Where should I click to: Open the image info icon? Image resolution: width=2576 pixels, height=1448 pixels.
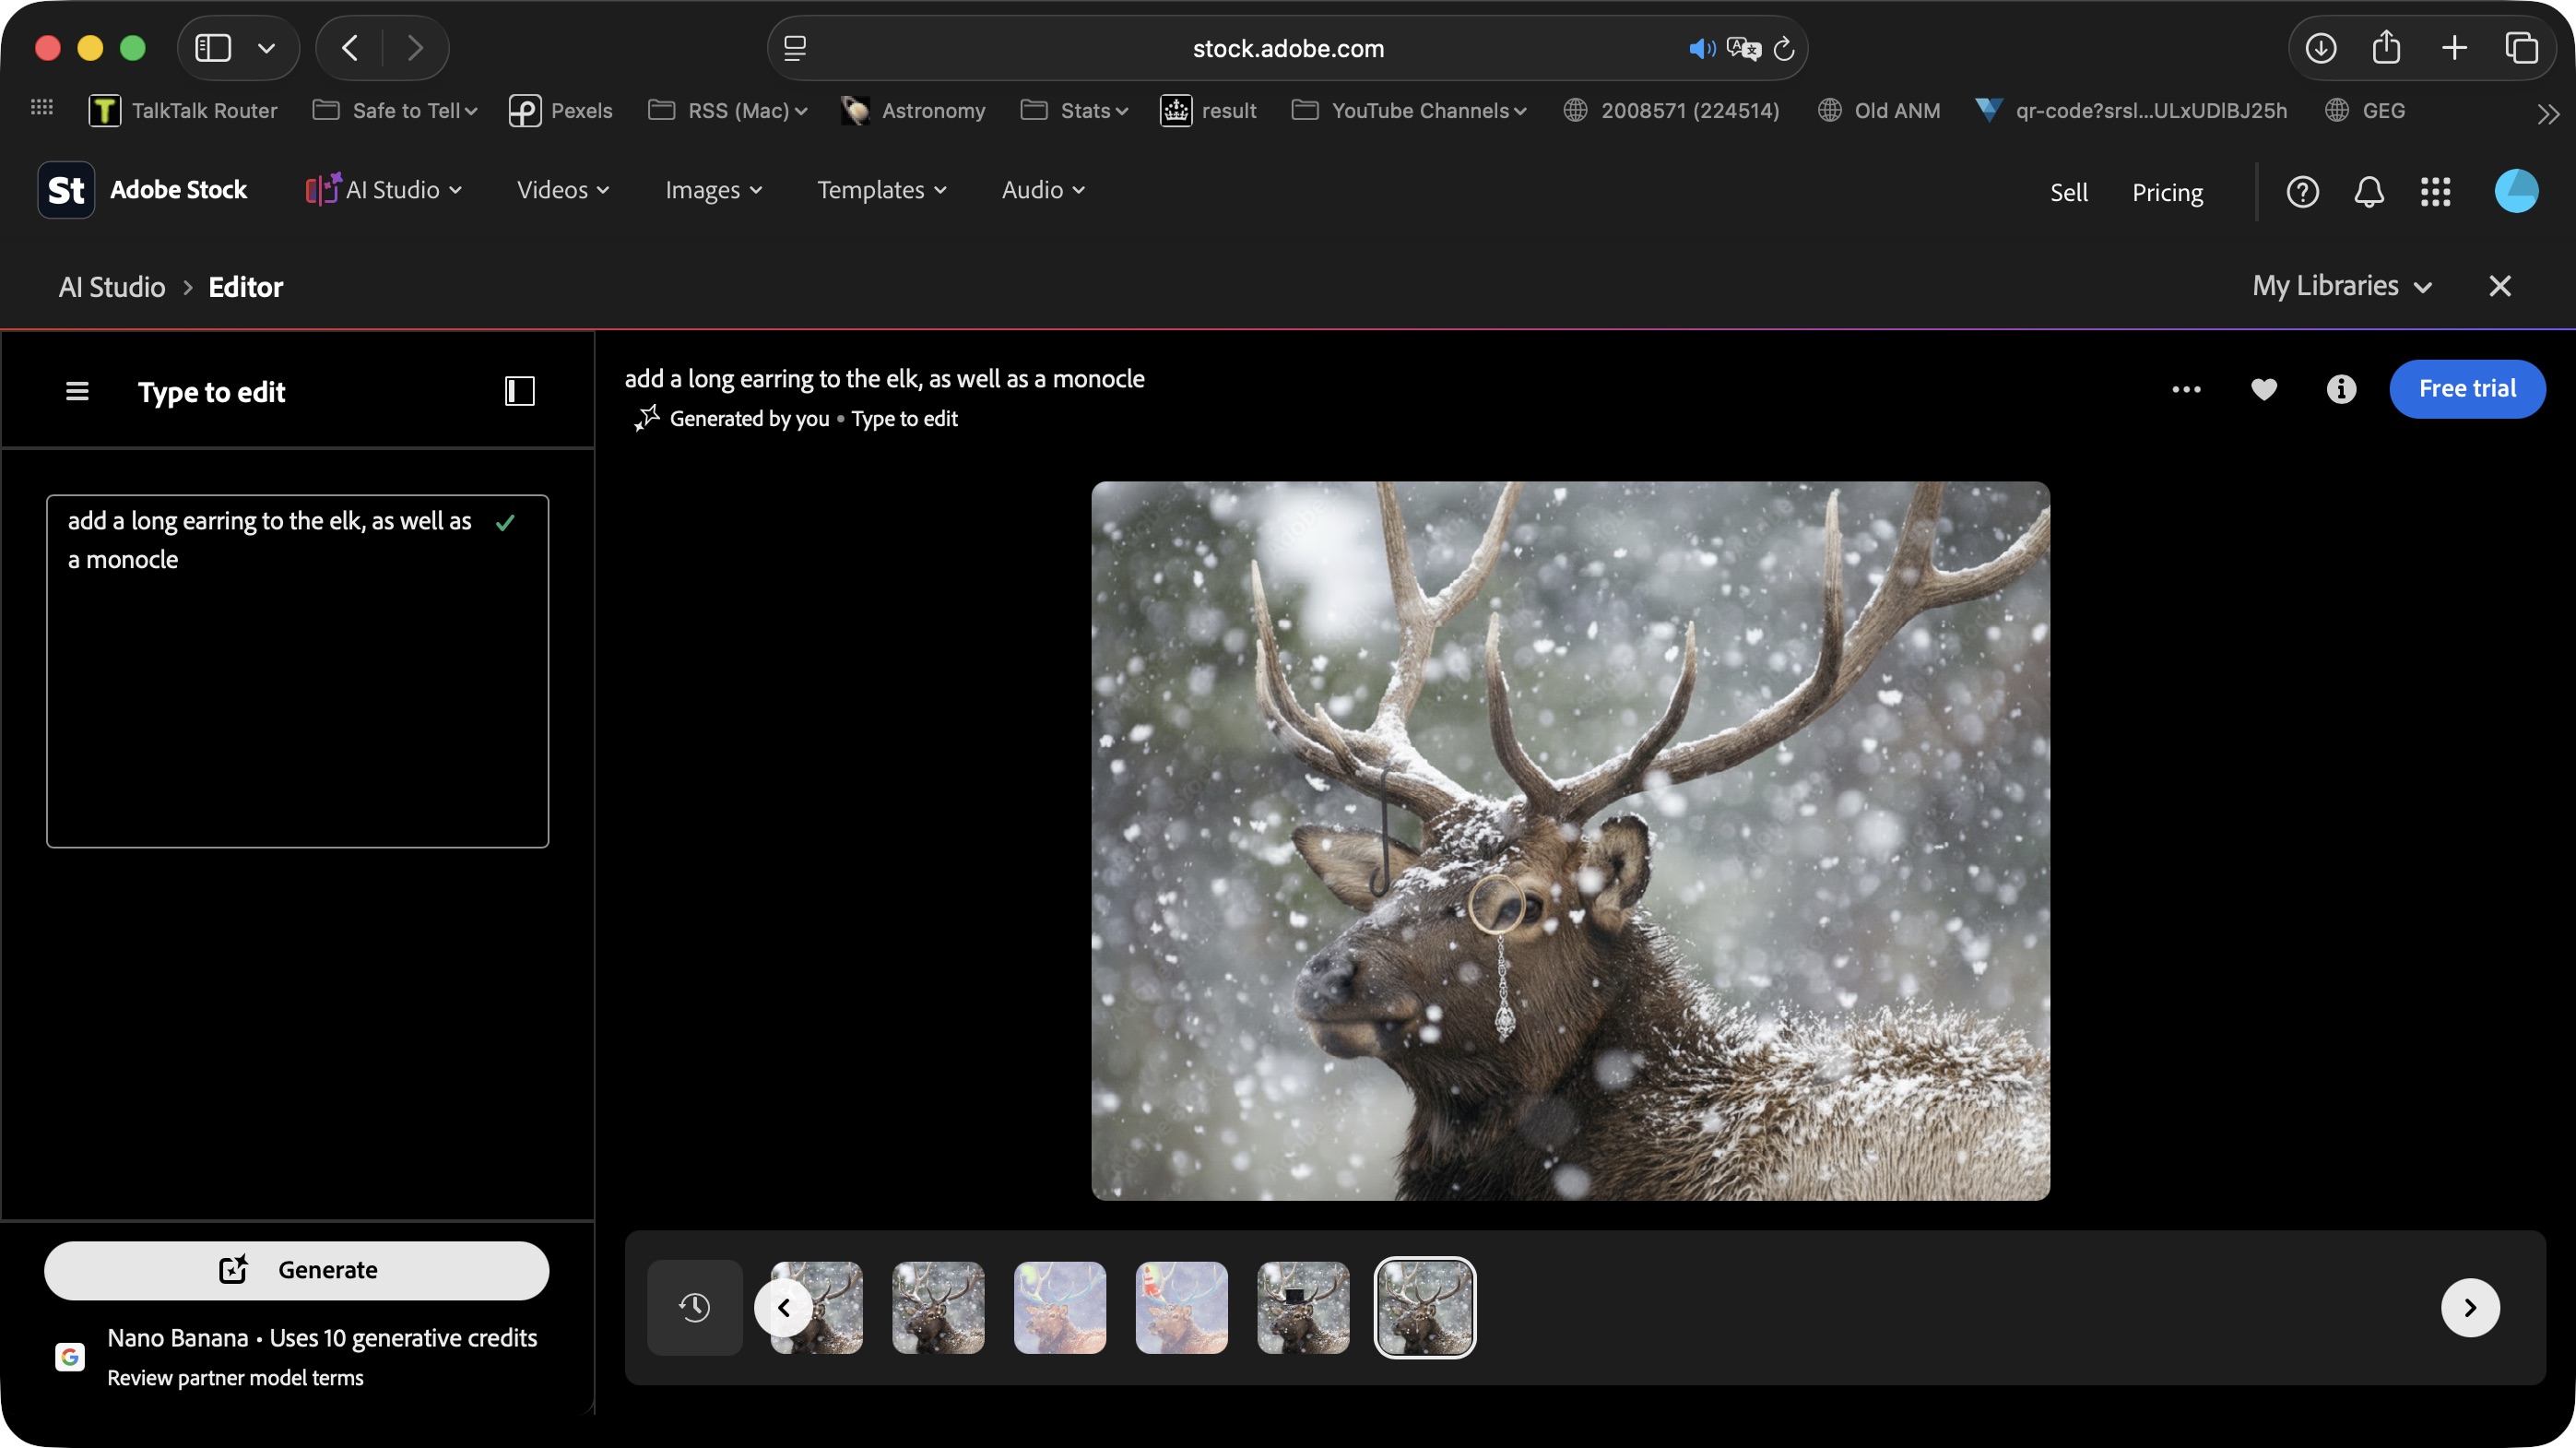click(x=2341, y=389)
